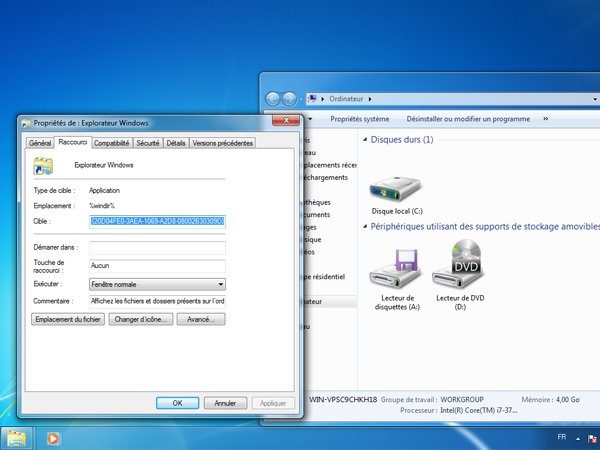Click the %windir% location value
Screen dimensions: 600x450
tap(102, 206)
